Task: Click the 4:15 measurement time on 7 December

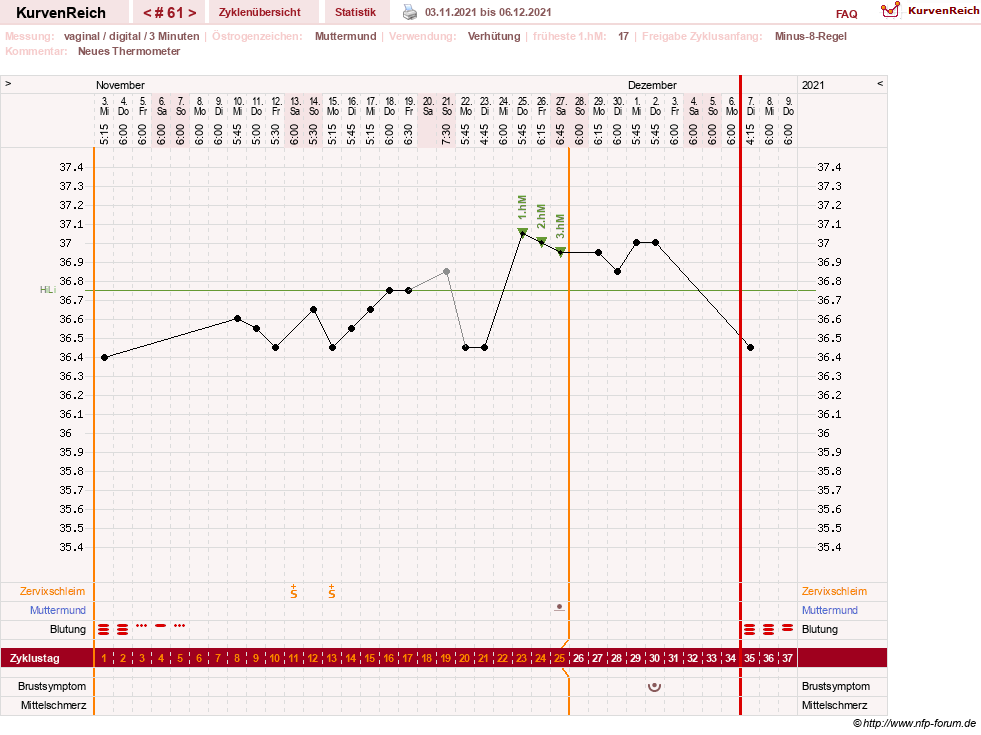Action: [750, 134]
